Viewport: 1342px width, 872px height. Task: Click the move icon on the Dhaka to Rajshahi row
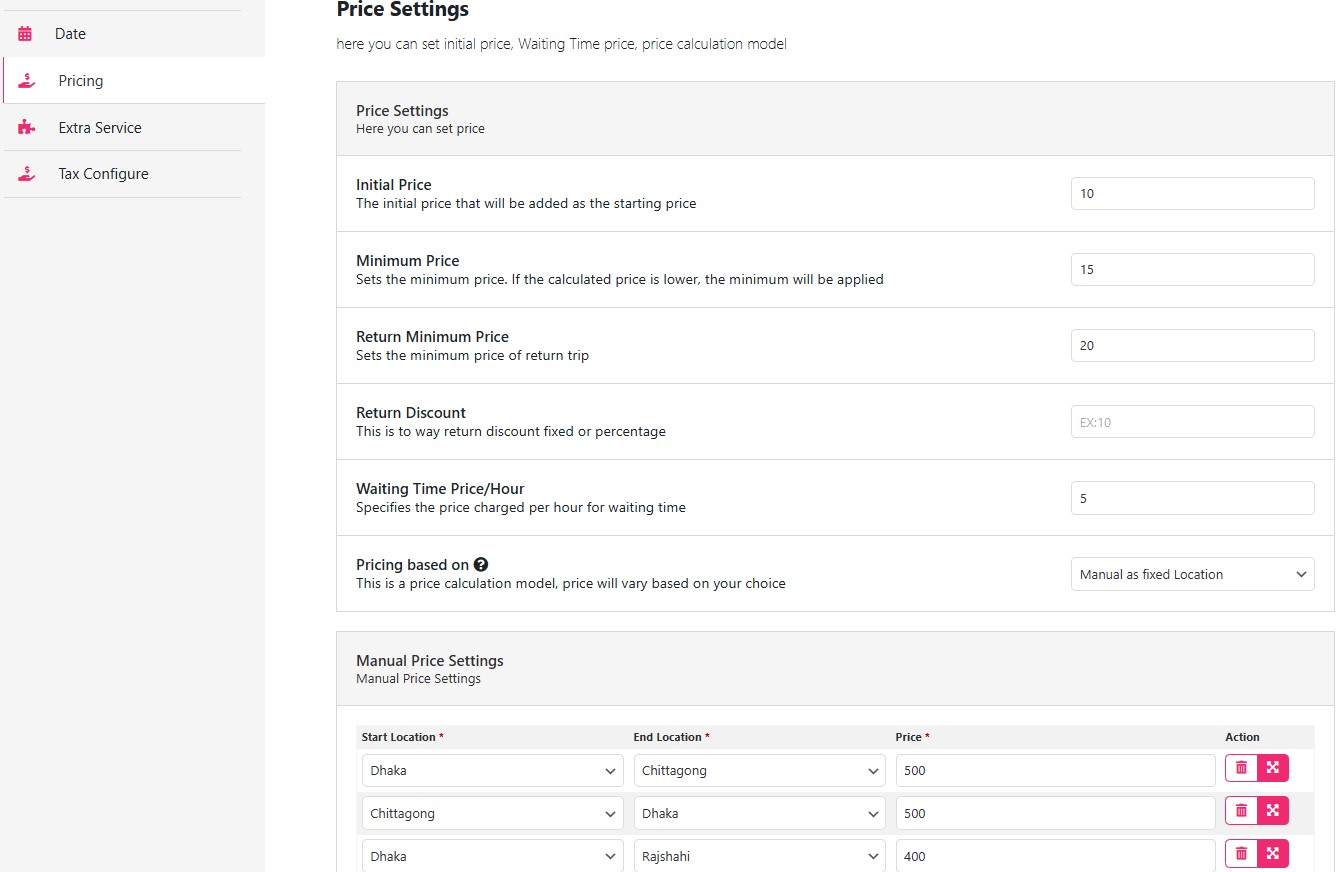[x=1273, y=853]
